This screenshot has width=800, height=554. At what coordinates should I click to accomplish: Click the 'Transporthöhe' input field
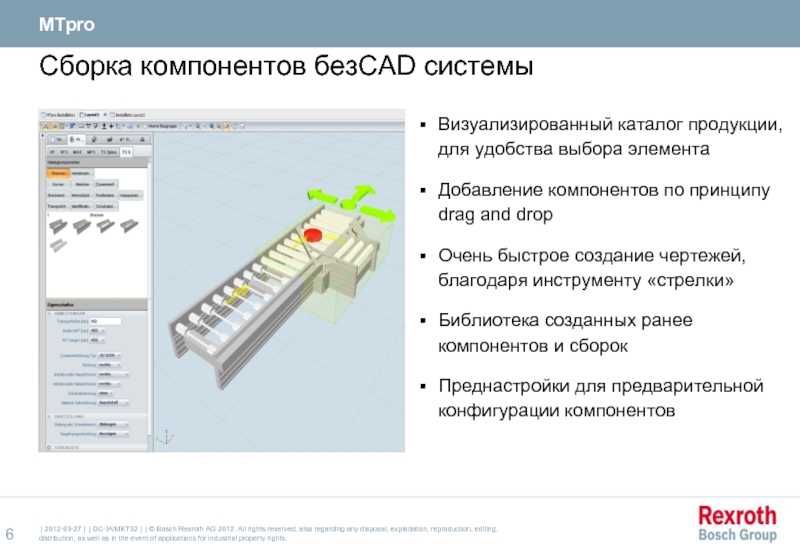[105, 321]
